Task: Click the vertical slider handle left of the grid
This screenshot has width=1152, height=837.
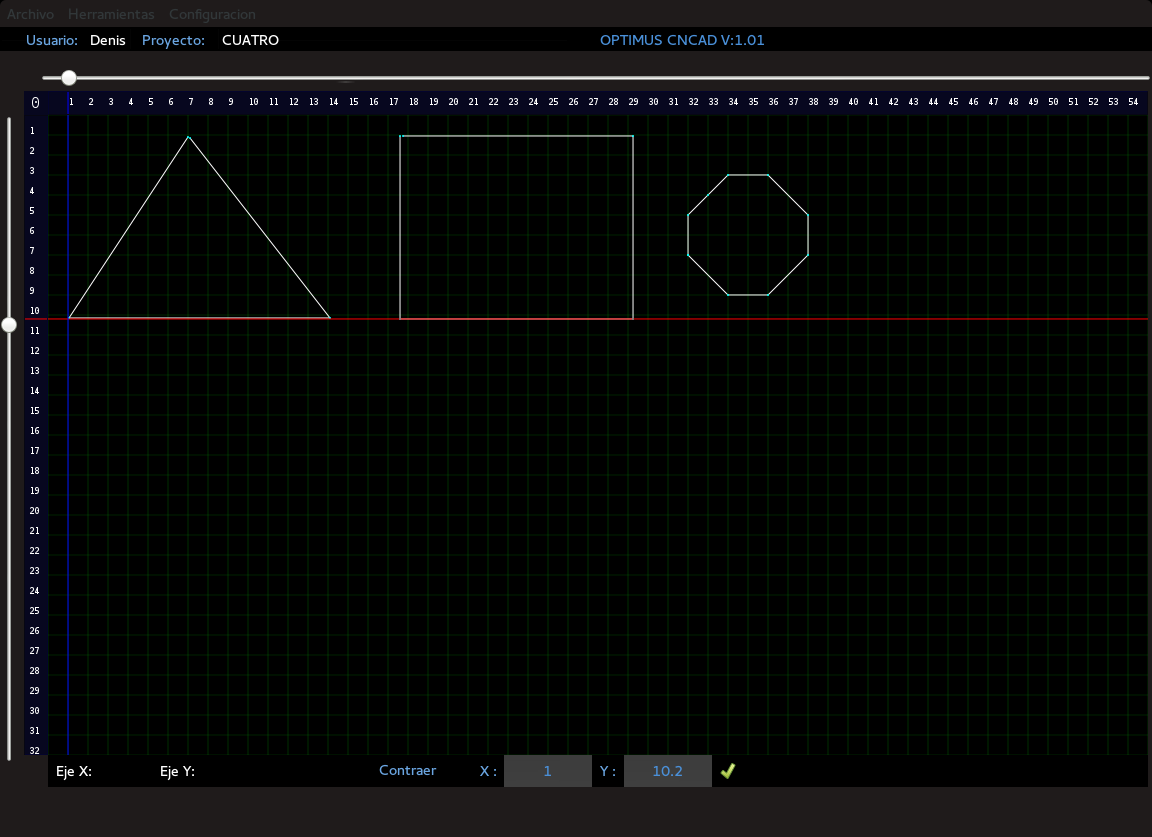Action: tap(9, 324)
